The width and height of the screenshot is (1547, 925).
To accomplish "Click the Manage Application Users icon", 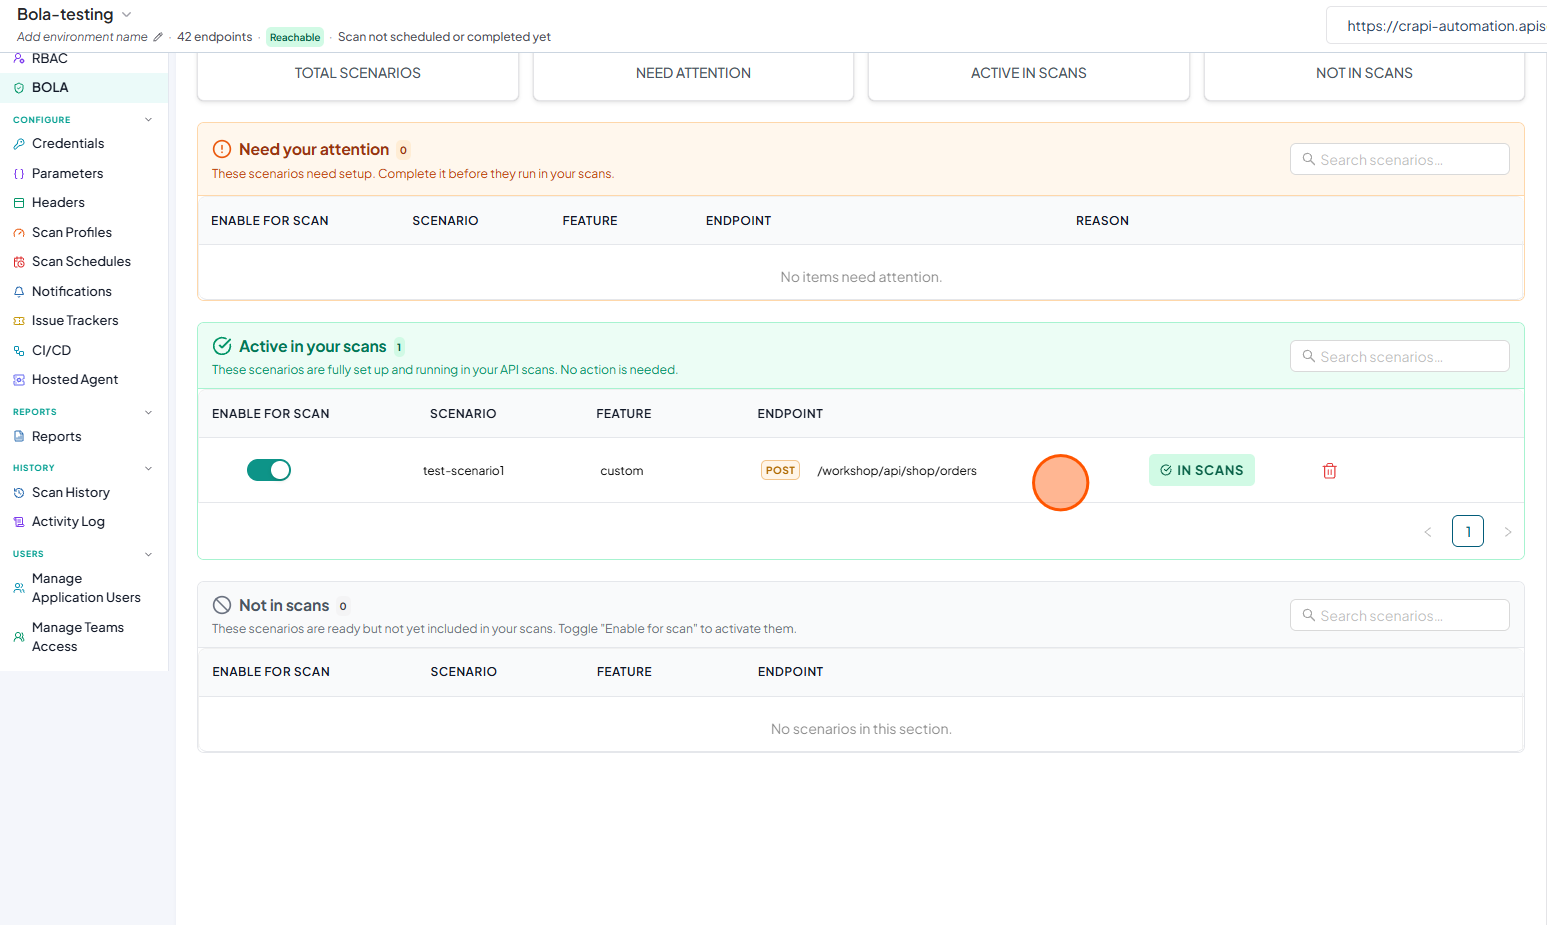I will [x=19, y=588].
